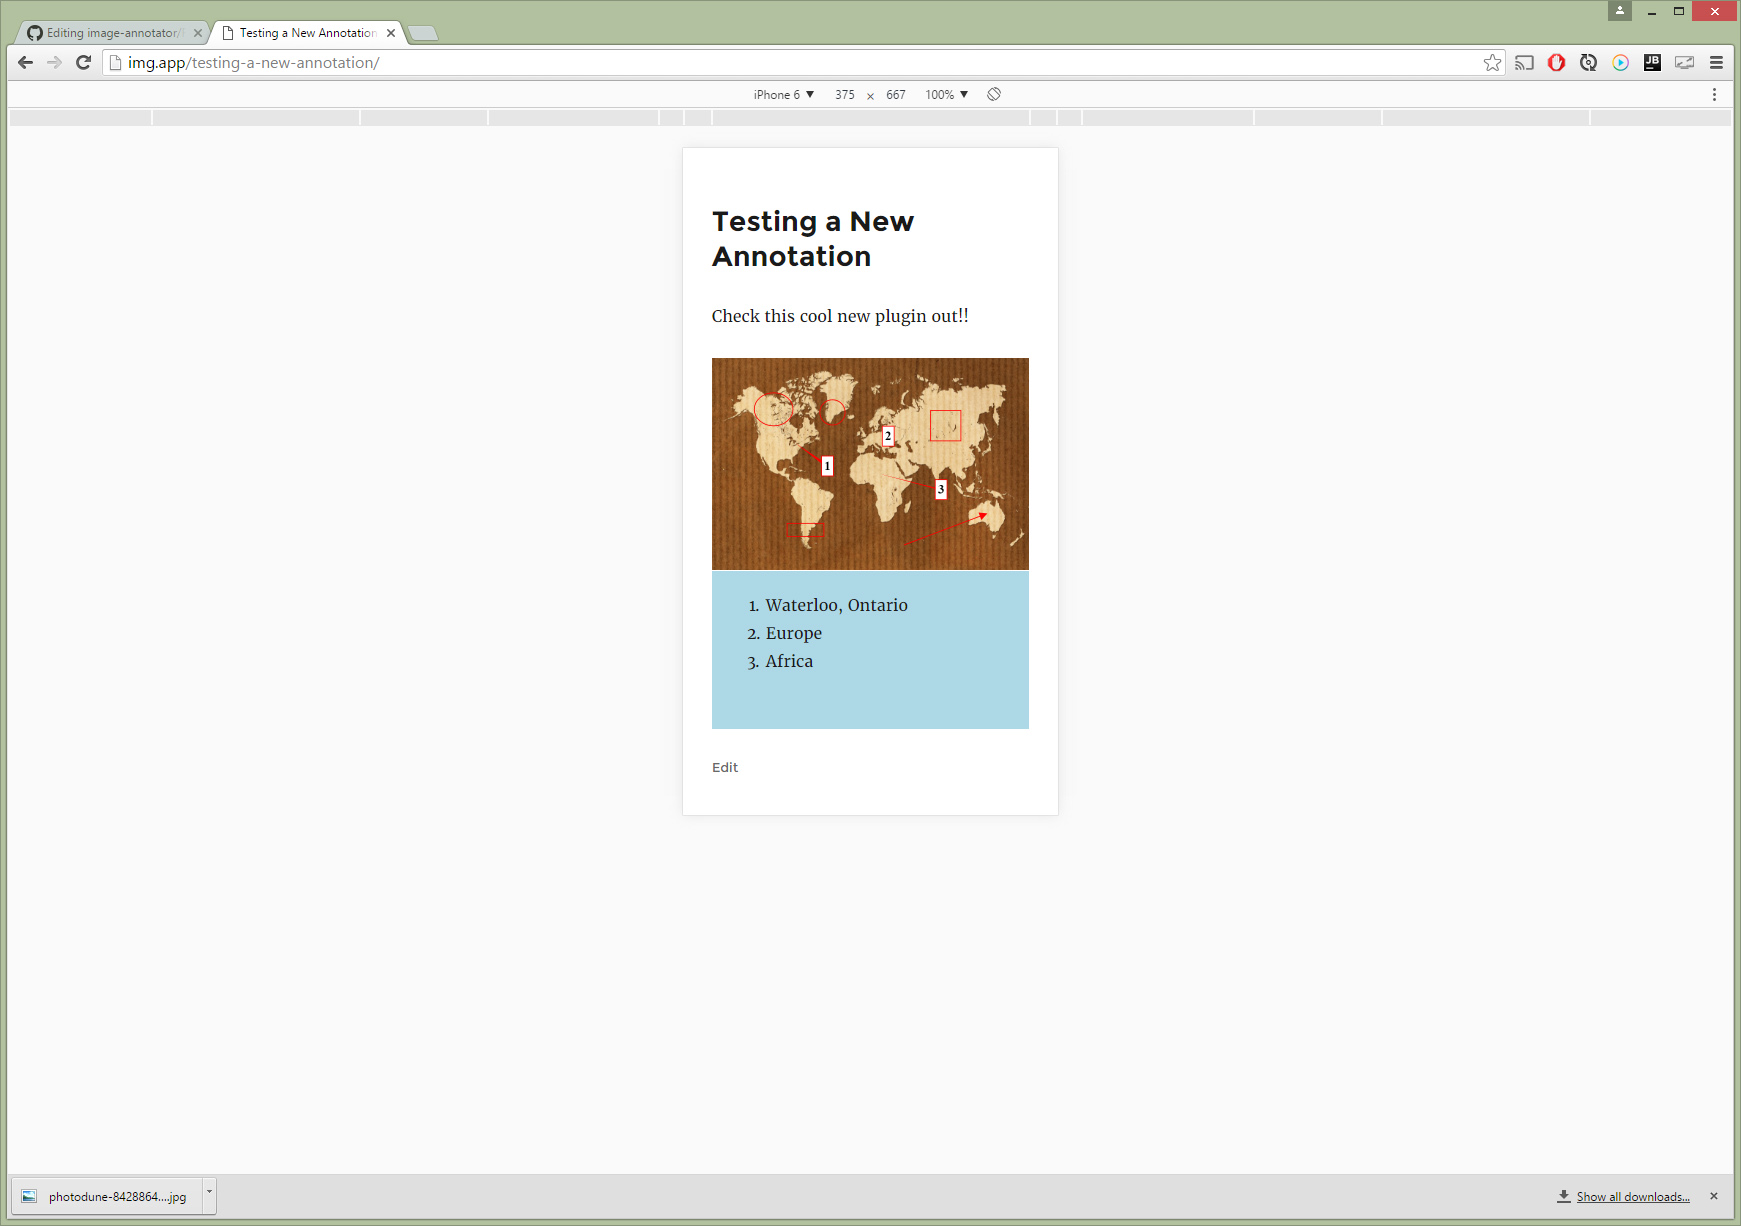
Task: Open the device toolbar three-dot menu
Action: 1714,94
